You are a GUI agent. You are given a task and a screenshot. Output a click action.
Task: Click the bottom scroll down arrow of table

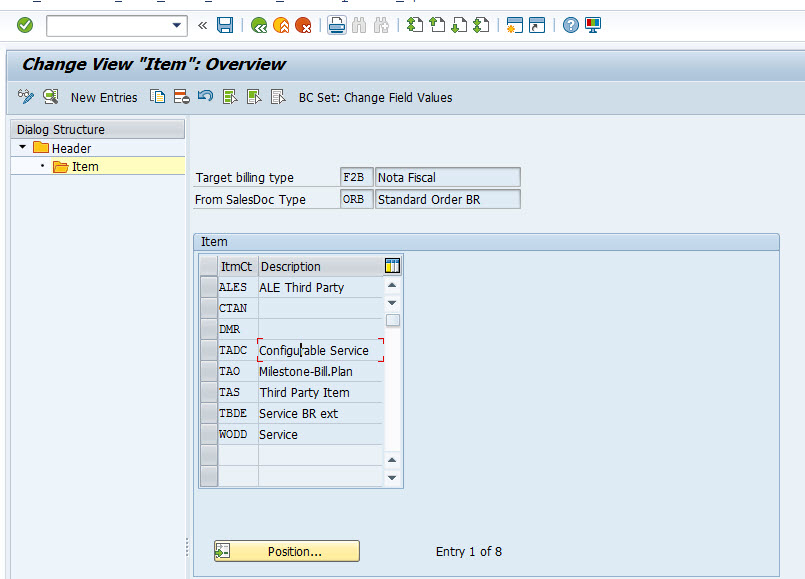click(392, 478)
